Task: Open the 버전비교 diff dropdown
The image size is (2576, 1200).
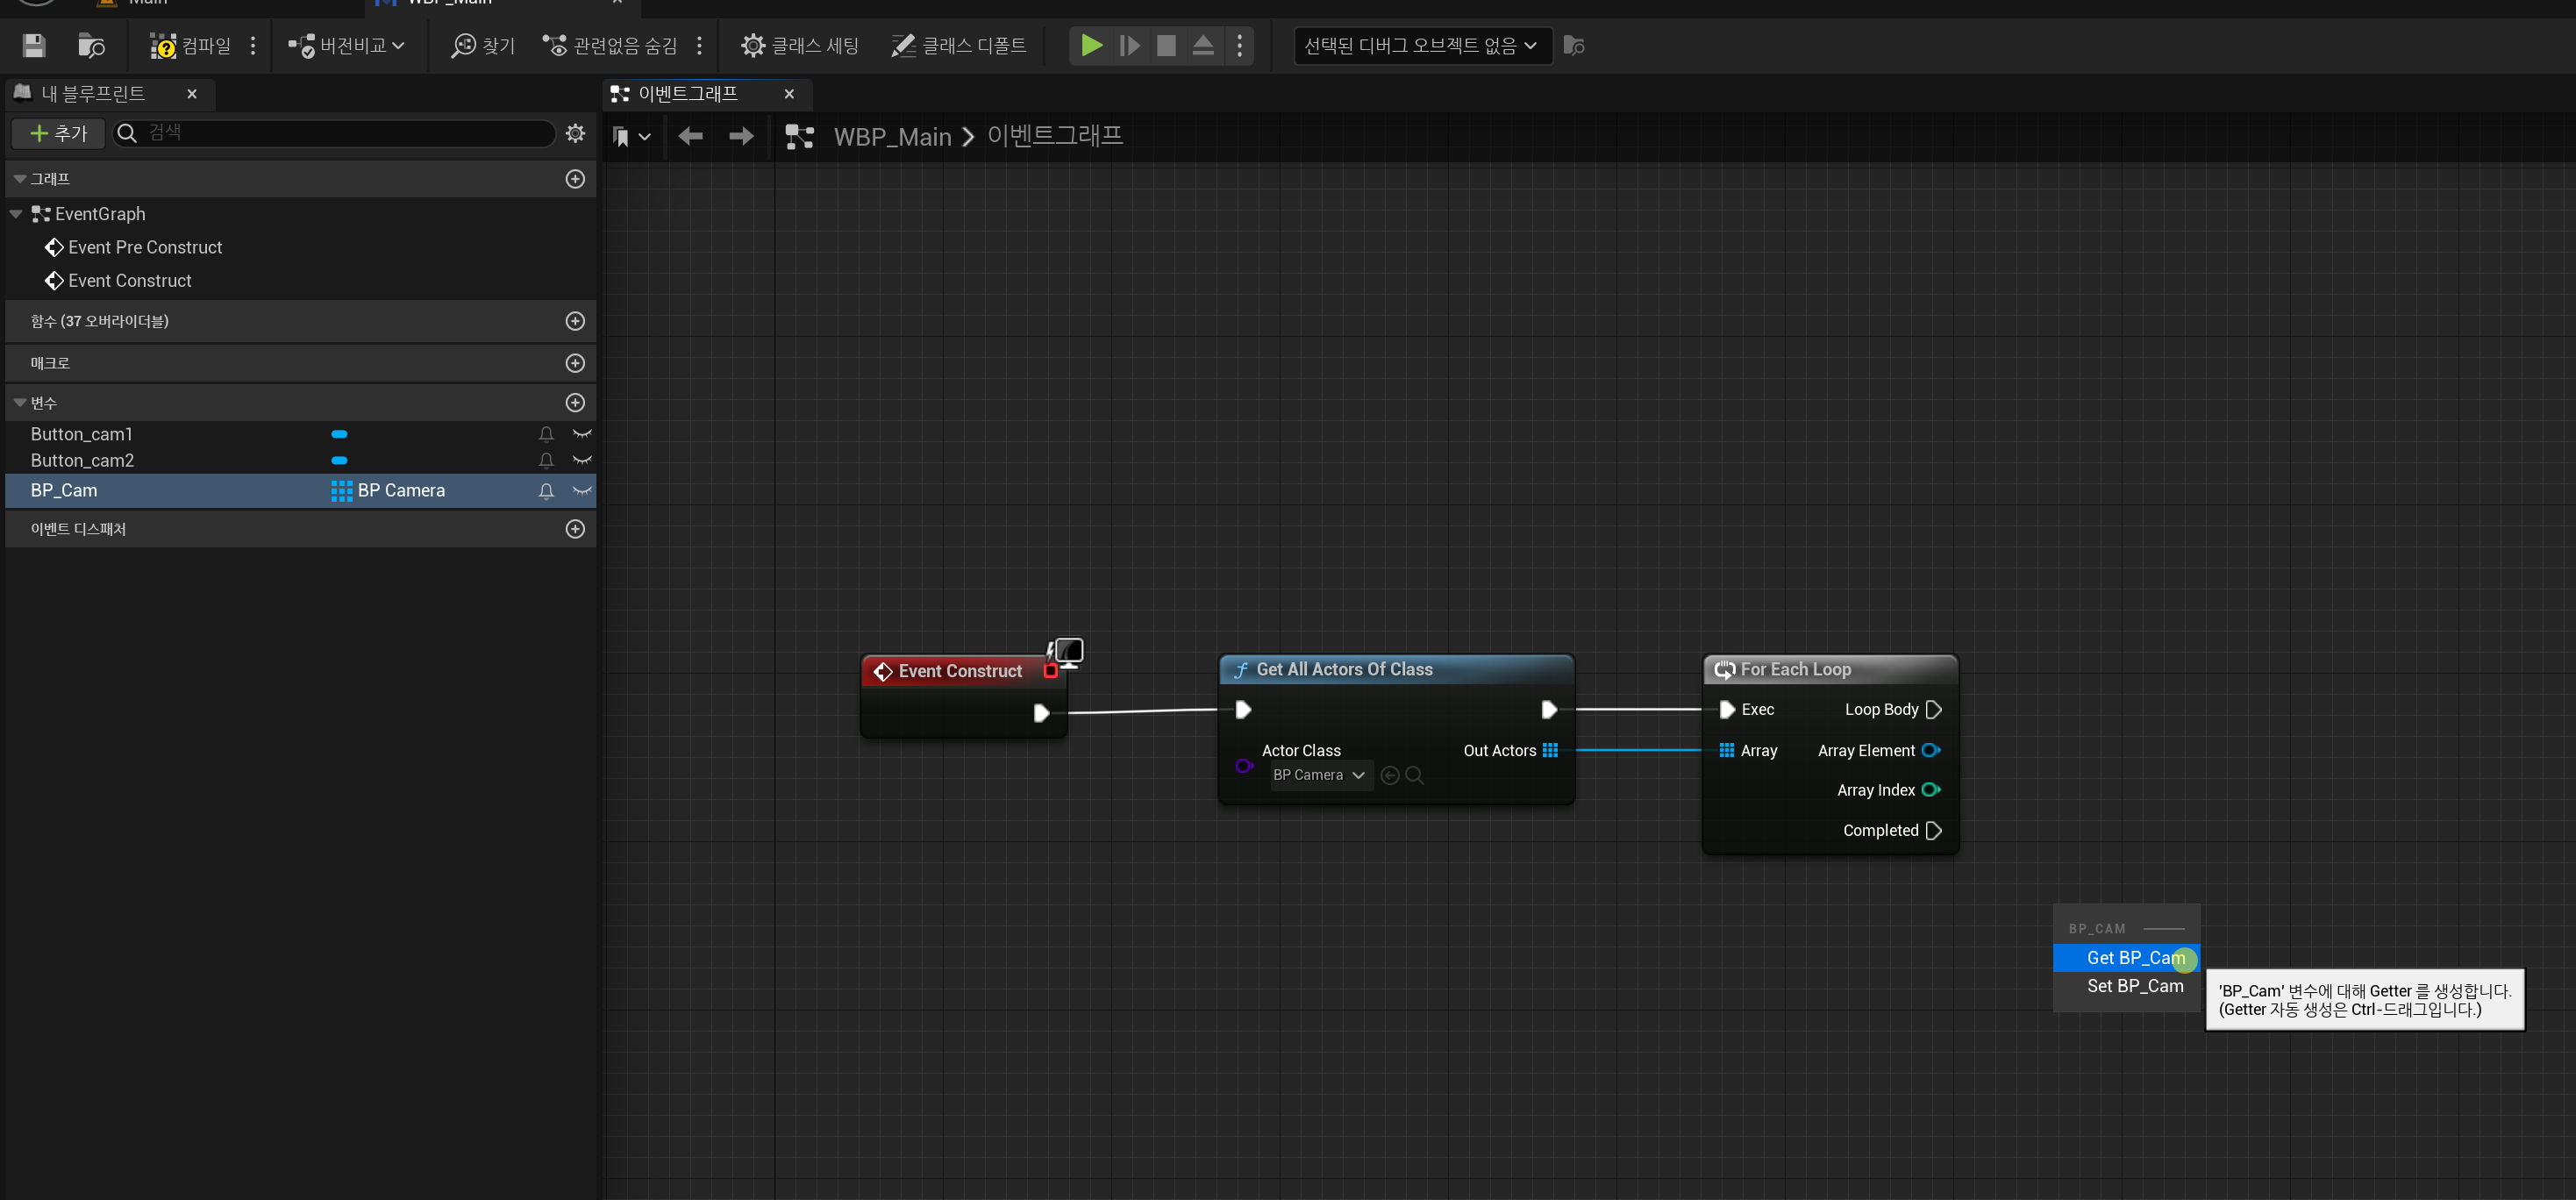Action: point(346,45)
